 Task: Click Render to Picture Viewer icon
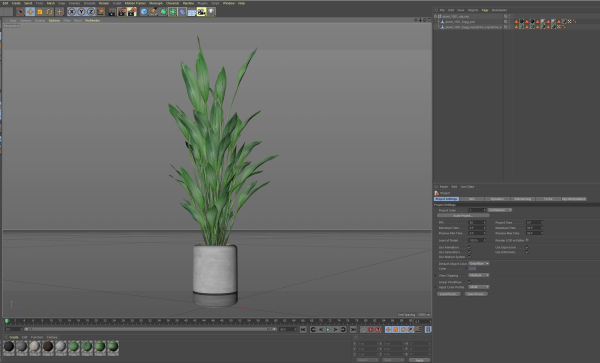coord(122,12)
